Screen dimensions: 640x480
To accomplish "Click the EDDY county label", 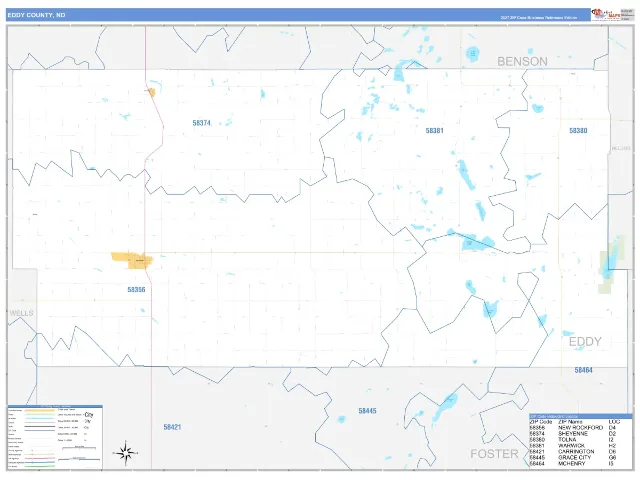I will point(585,342).
